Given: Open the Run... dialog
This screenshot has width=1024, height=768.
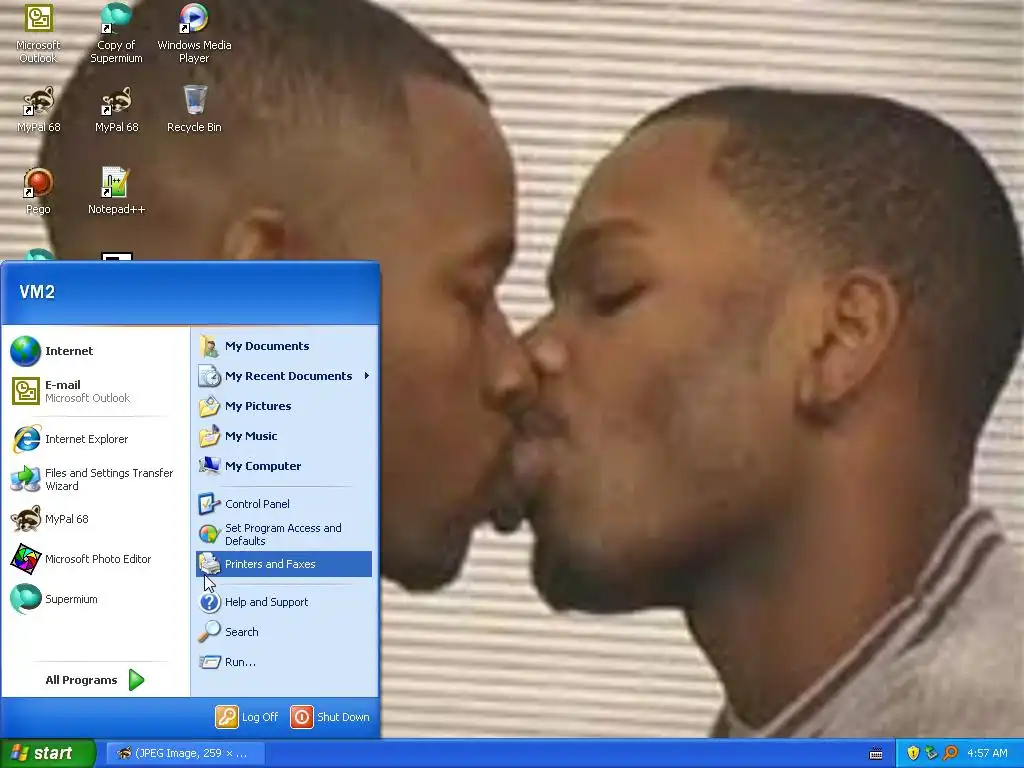Looking at the screenshot, I should pyautogui.click(x=283, y=662).
